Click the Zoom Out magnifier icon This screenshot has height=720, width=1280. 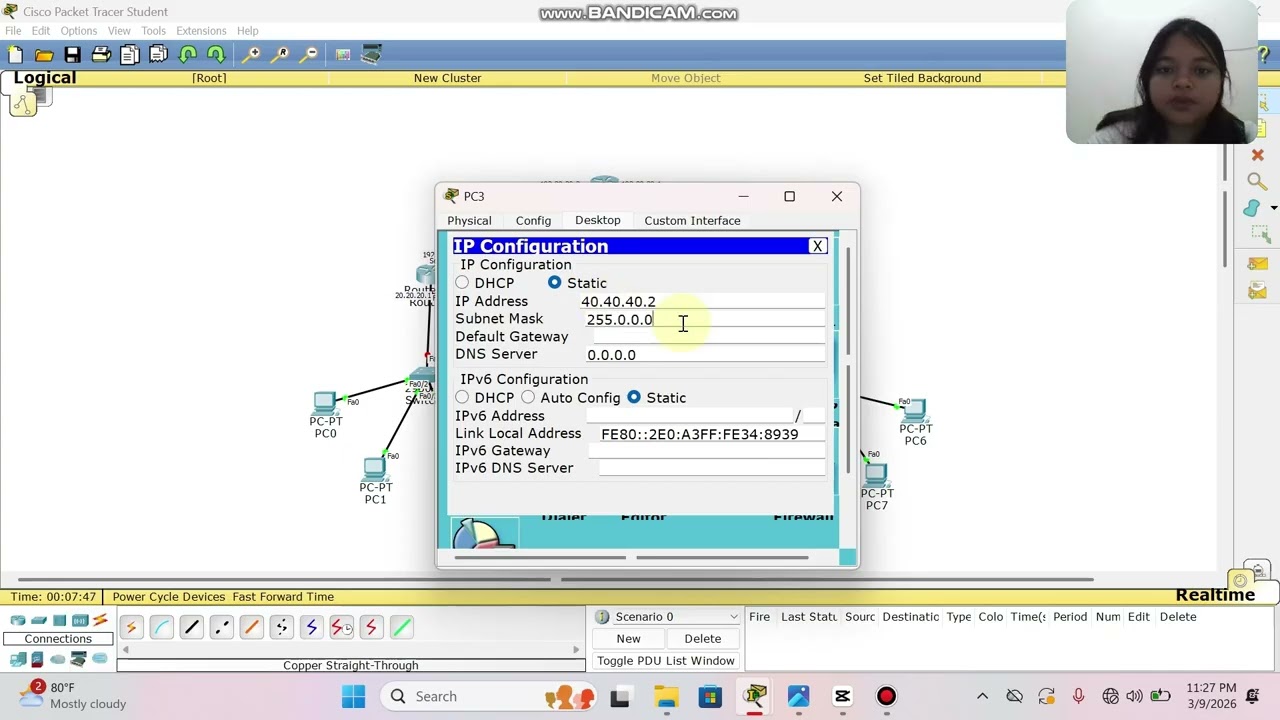pyautogui.click(x=309, y=54)
